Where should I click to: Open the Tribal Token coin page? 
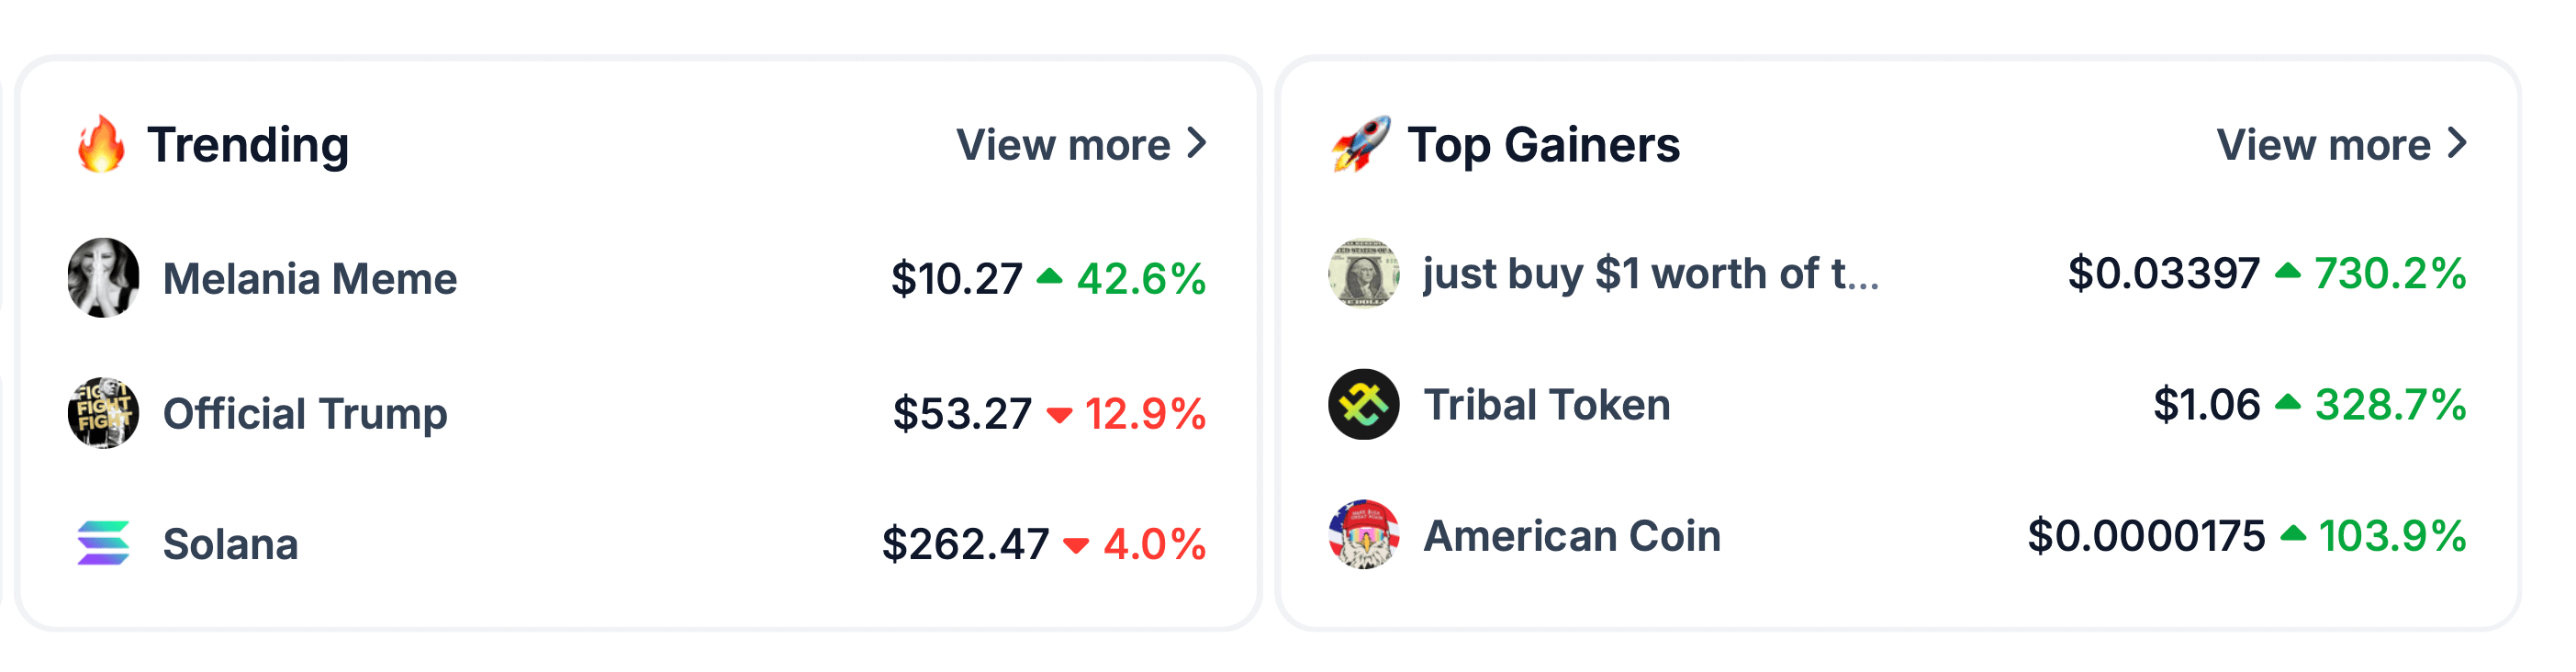1547,405
